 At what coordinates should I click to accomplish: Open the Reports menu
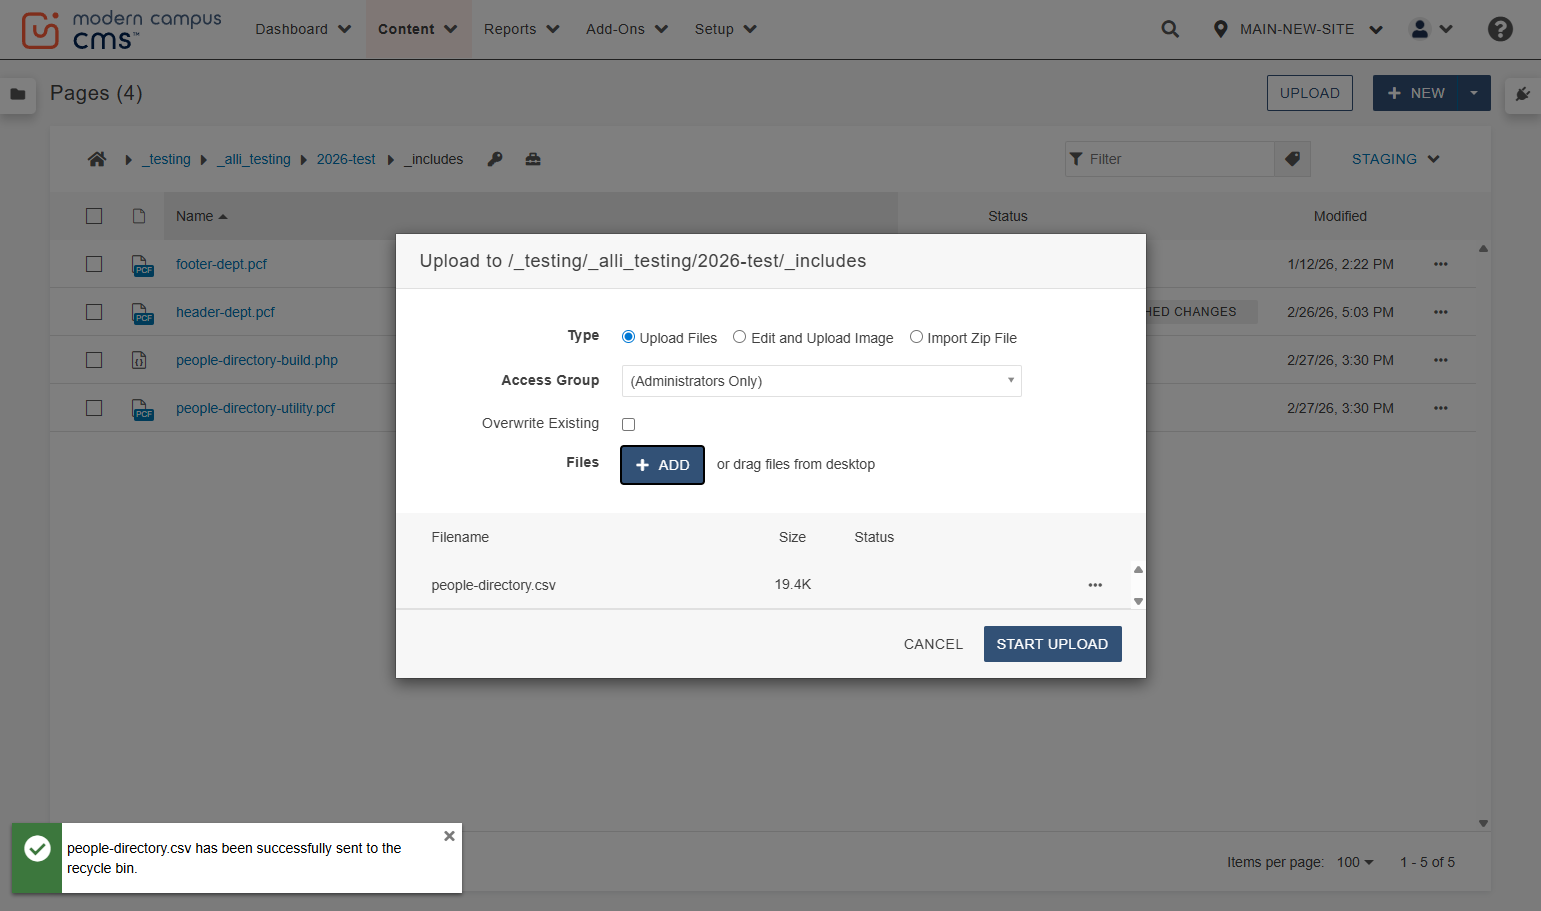click(x=522, y=29)
